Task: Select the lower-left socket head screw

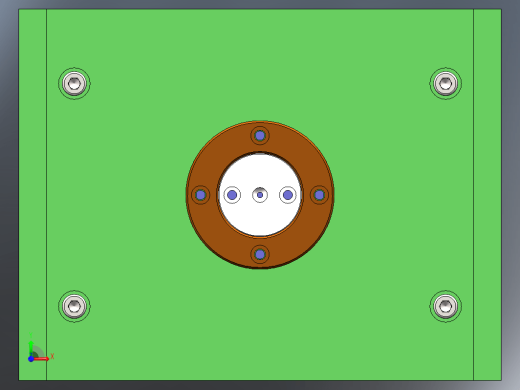Action: click(74, 306)
